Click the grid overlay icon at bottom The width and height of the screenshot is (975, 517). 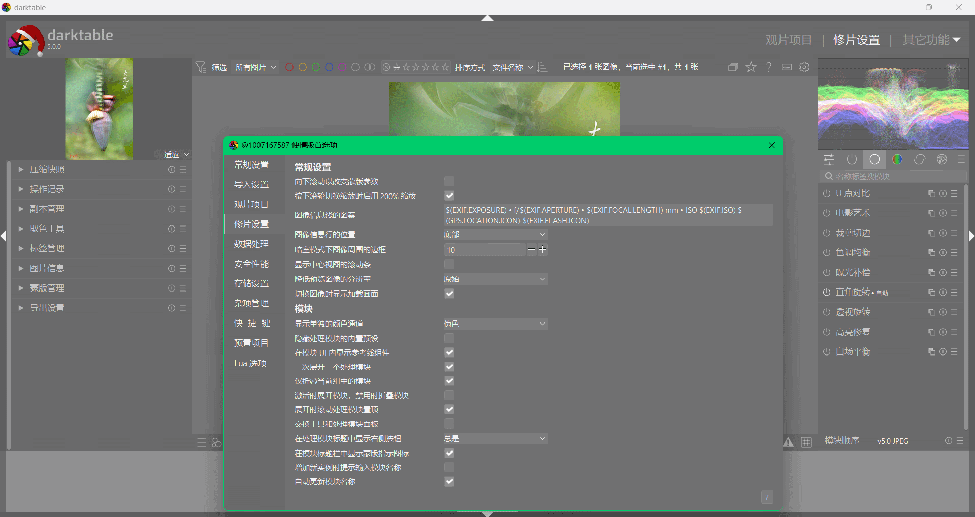(x=806, y=441)
